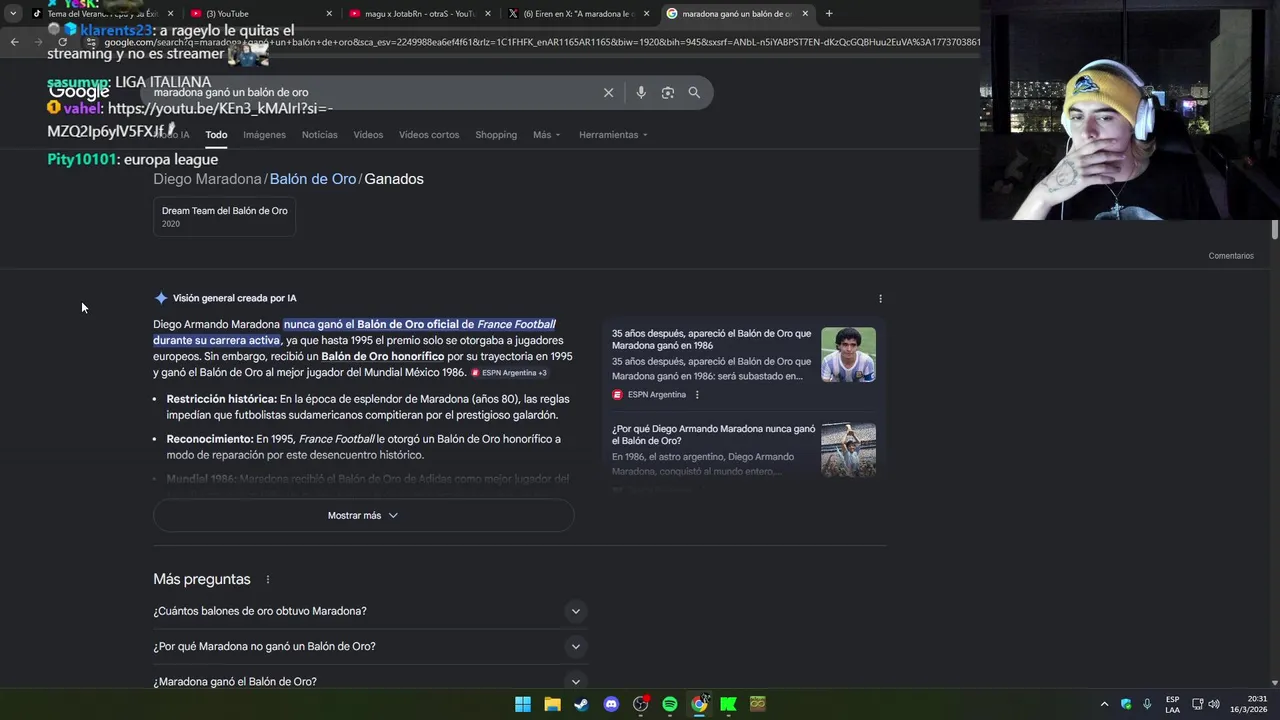Viewport: 1280px width, 720px height.
Task: Open Kick app from taskbar
Action: coord(729,704)
